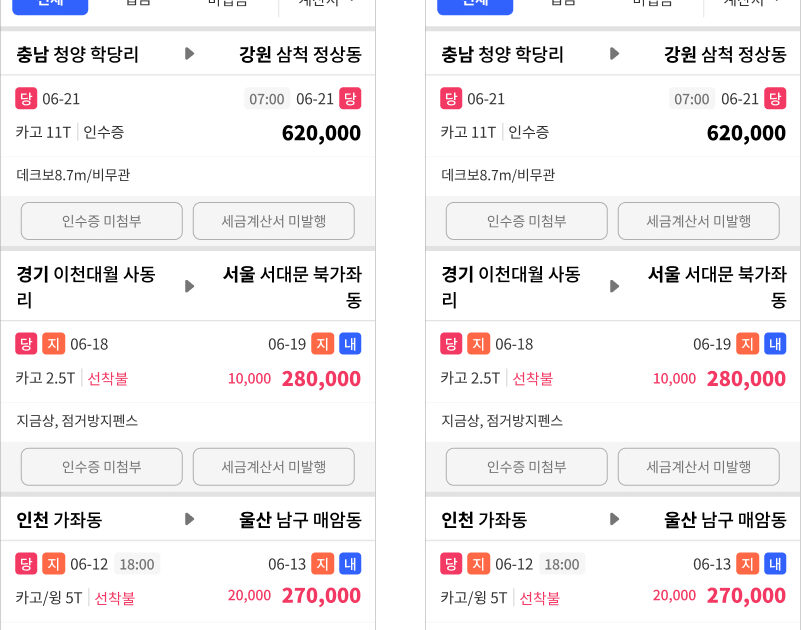The height and width of the screenshot is (630, 801).
Task: Click the orange 지 badge beside 06-13 in left panel
Action: [x=322, y=564]
